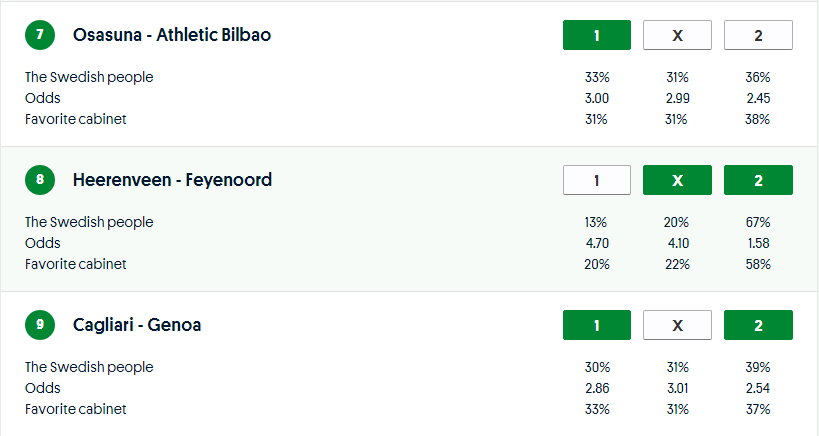The width and height of the screenshot is (819, 436).
Task: Click the Odds label under Heerenveen - Feyenoord
Action: tap(43, 243)
